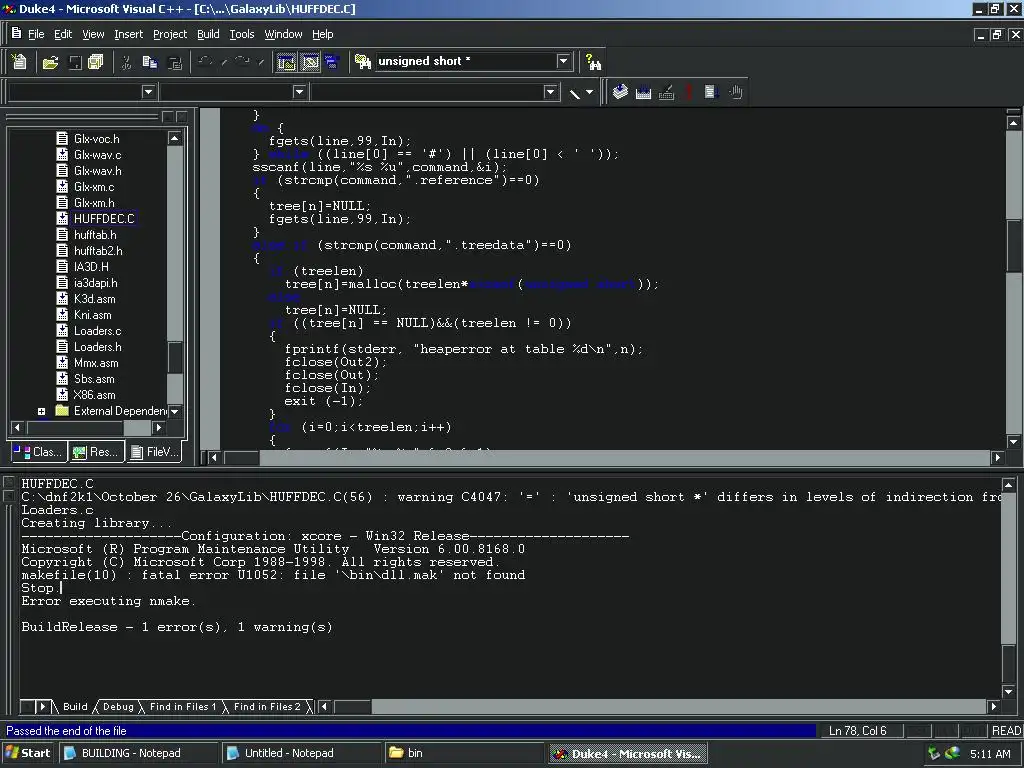Open the File menu
This screenshot has height=768, width=1024.
pos(36,34)
